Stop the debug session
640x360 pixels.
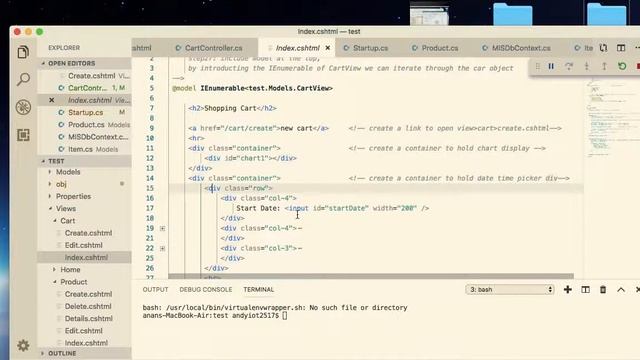click(x=638, y=66)
